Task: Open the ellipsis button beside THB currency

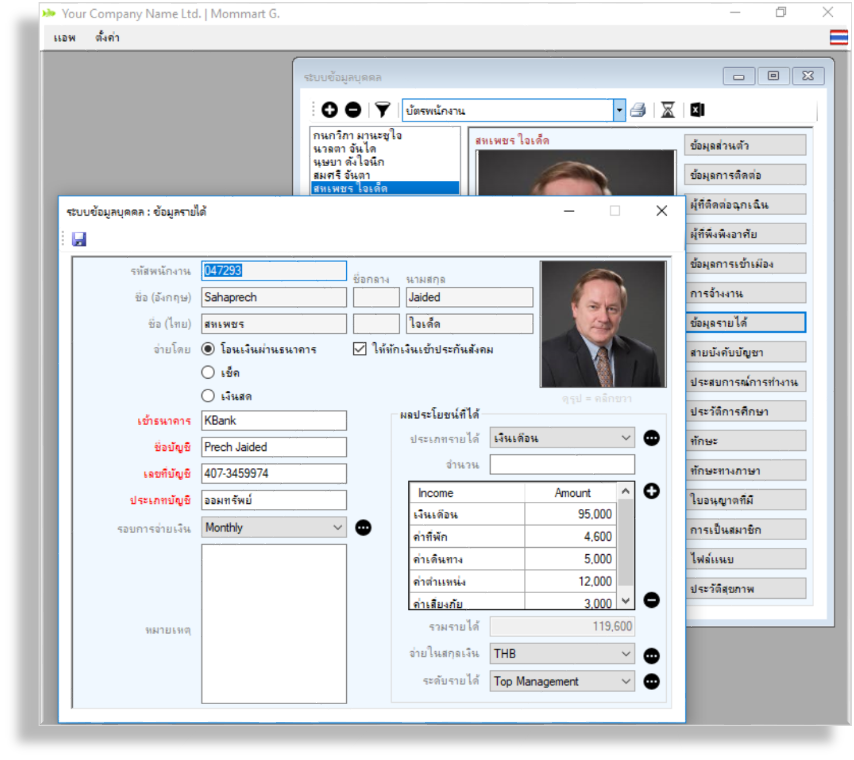Action: [651, 655]
